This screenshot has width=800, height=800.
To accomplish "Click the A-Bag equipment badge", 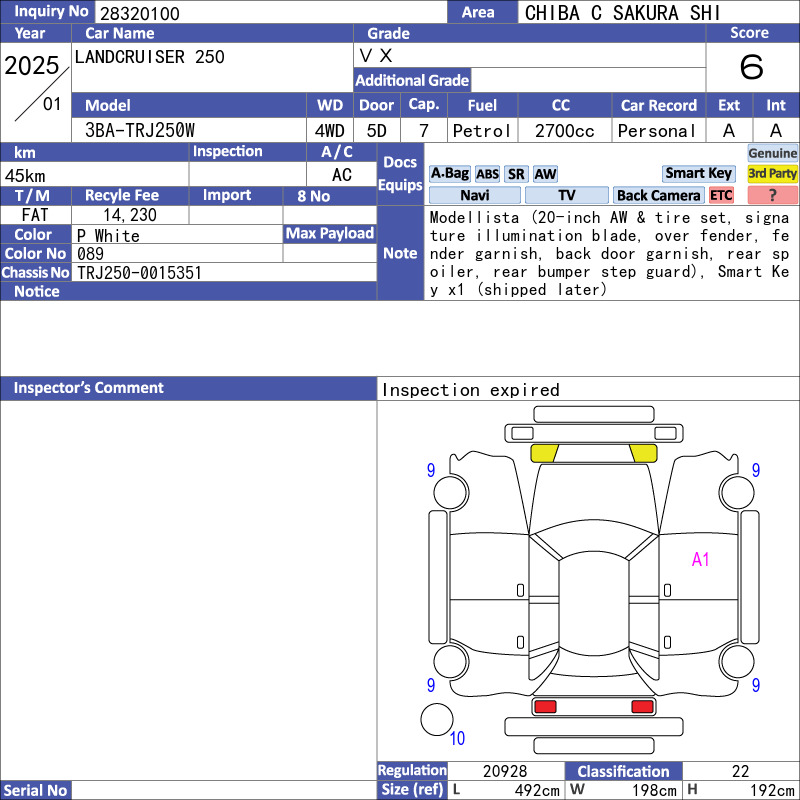I will 449,174.
